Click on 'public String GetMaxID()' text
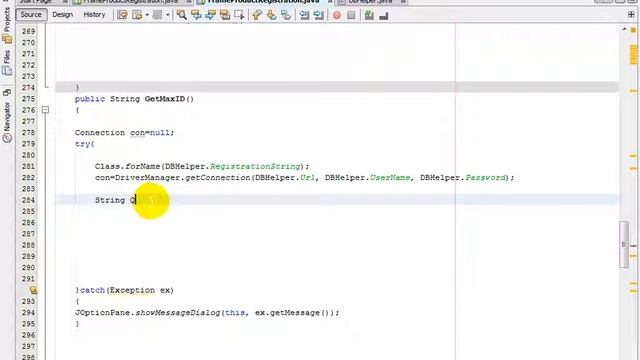This screenshot has height=360, width=640. coord(134,99)
